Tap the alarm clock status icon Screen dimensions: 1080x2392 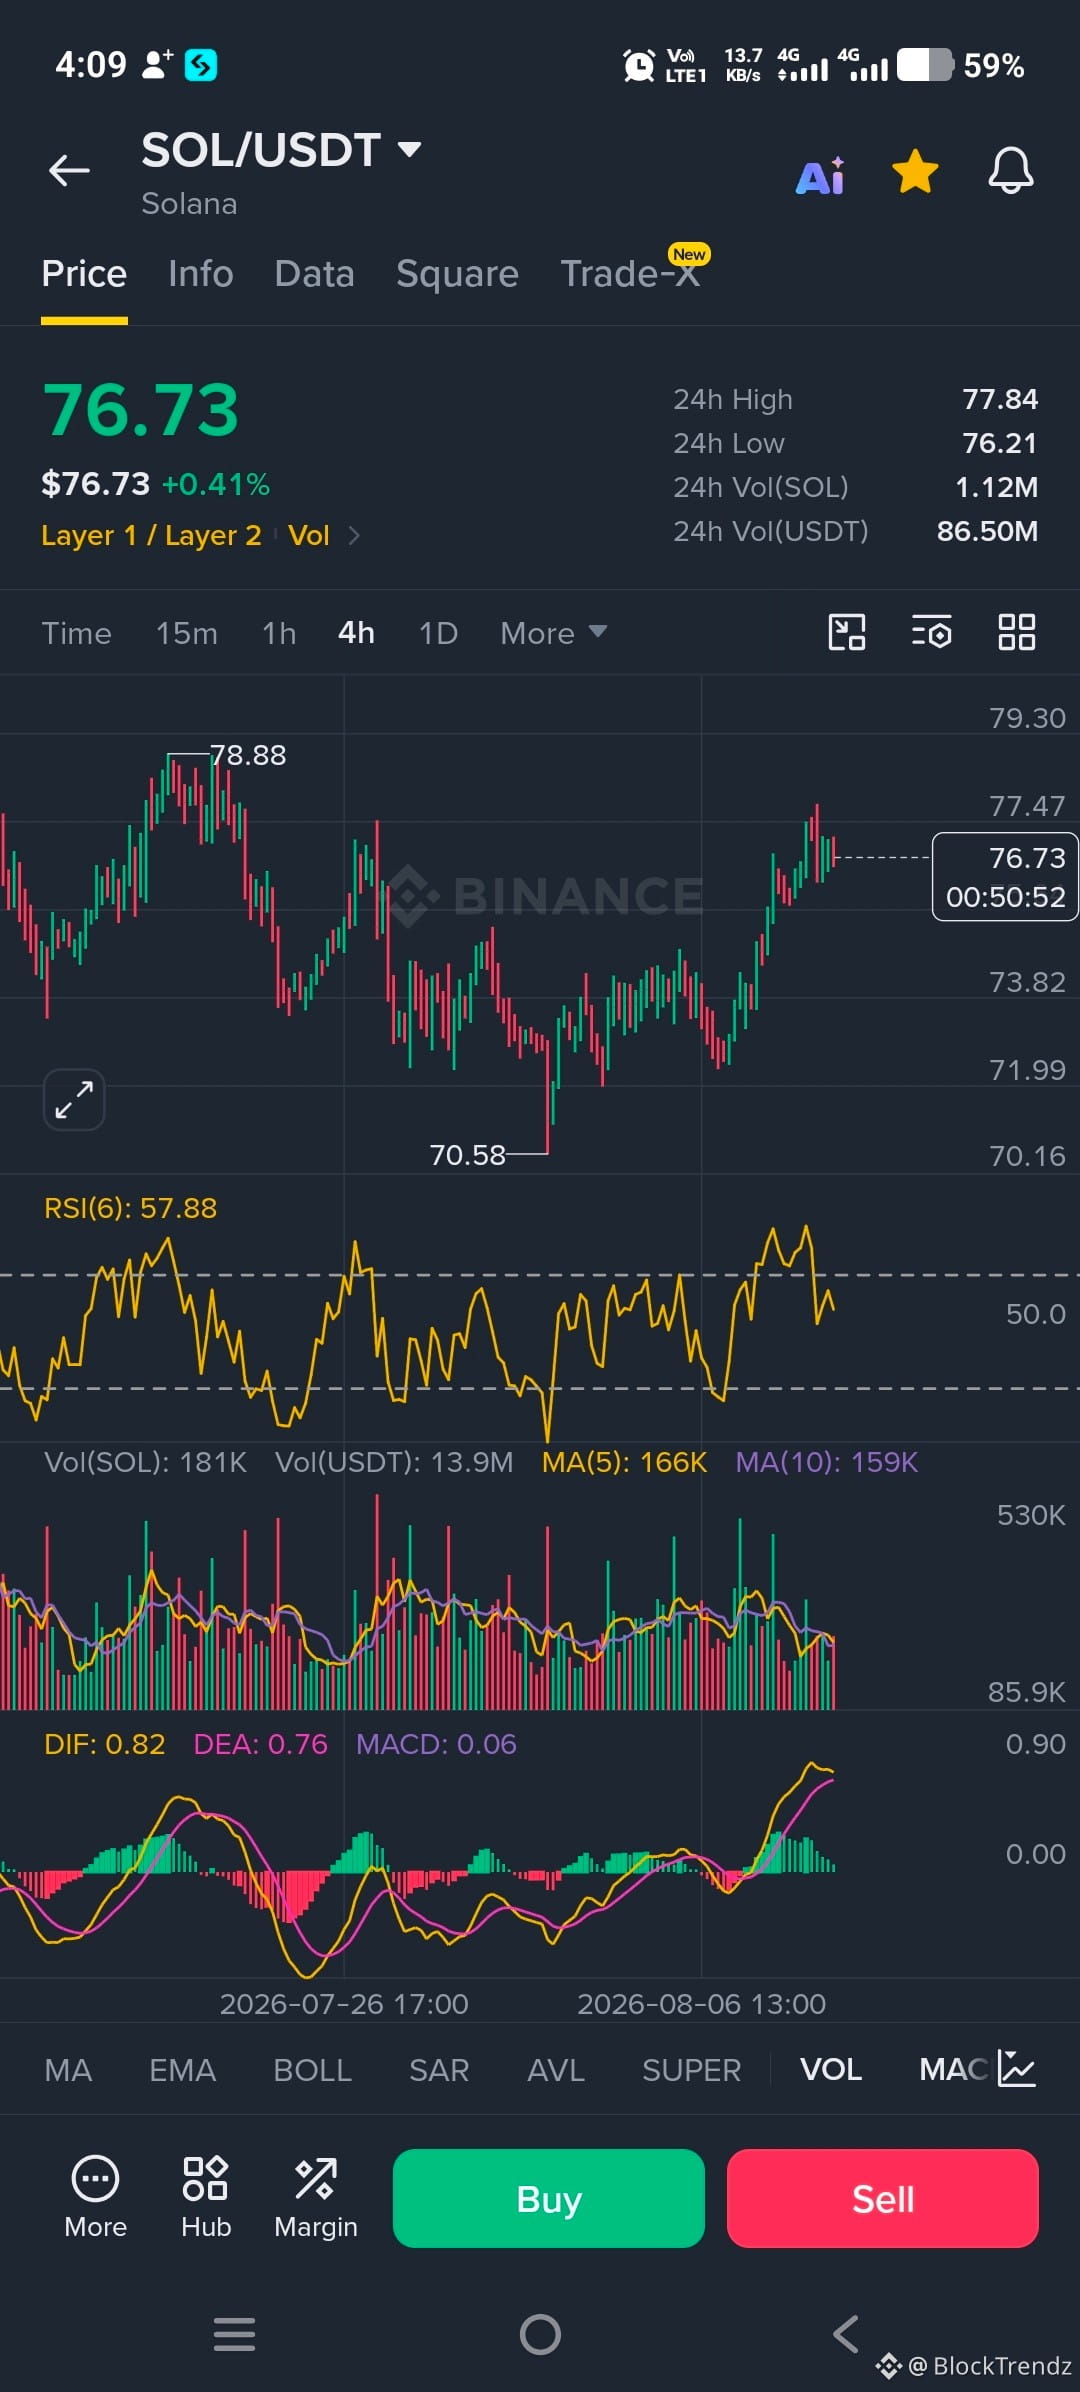pos(638,66)
